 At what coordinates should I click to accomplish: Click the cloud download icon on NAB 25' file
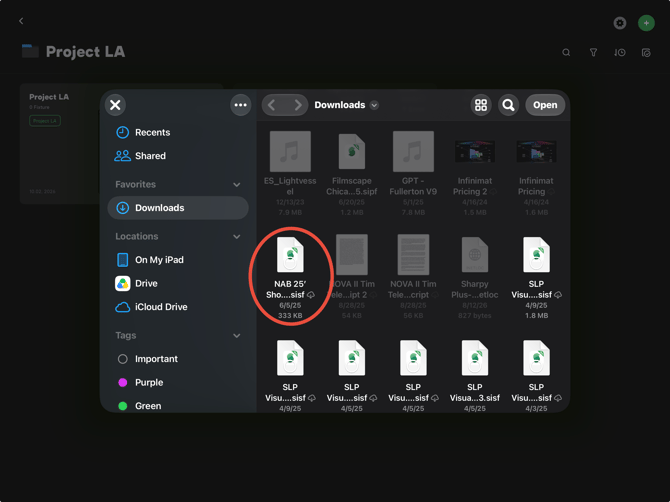[311, 295]
